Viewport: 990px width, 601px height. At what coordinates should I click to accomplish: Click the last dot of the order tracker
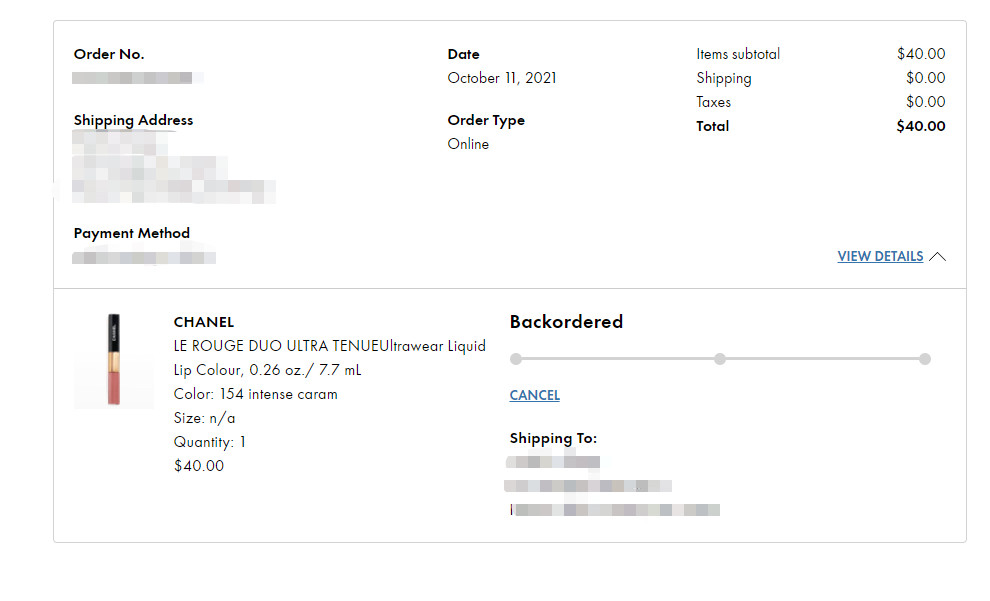925,359
